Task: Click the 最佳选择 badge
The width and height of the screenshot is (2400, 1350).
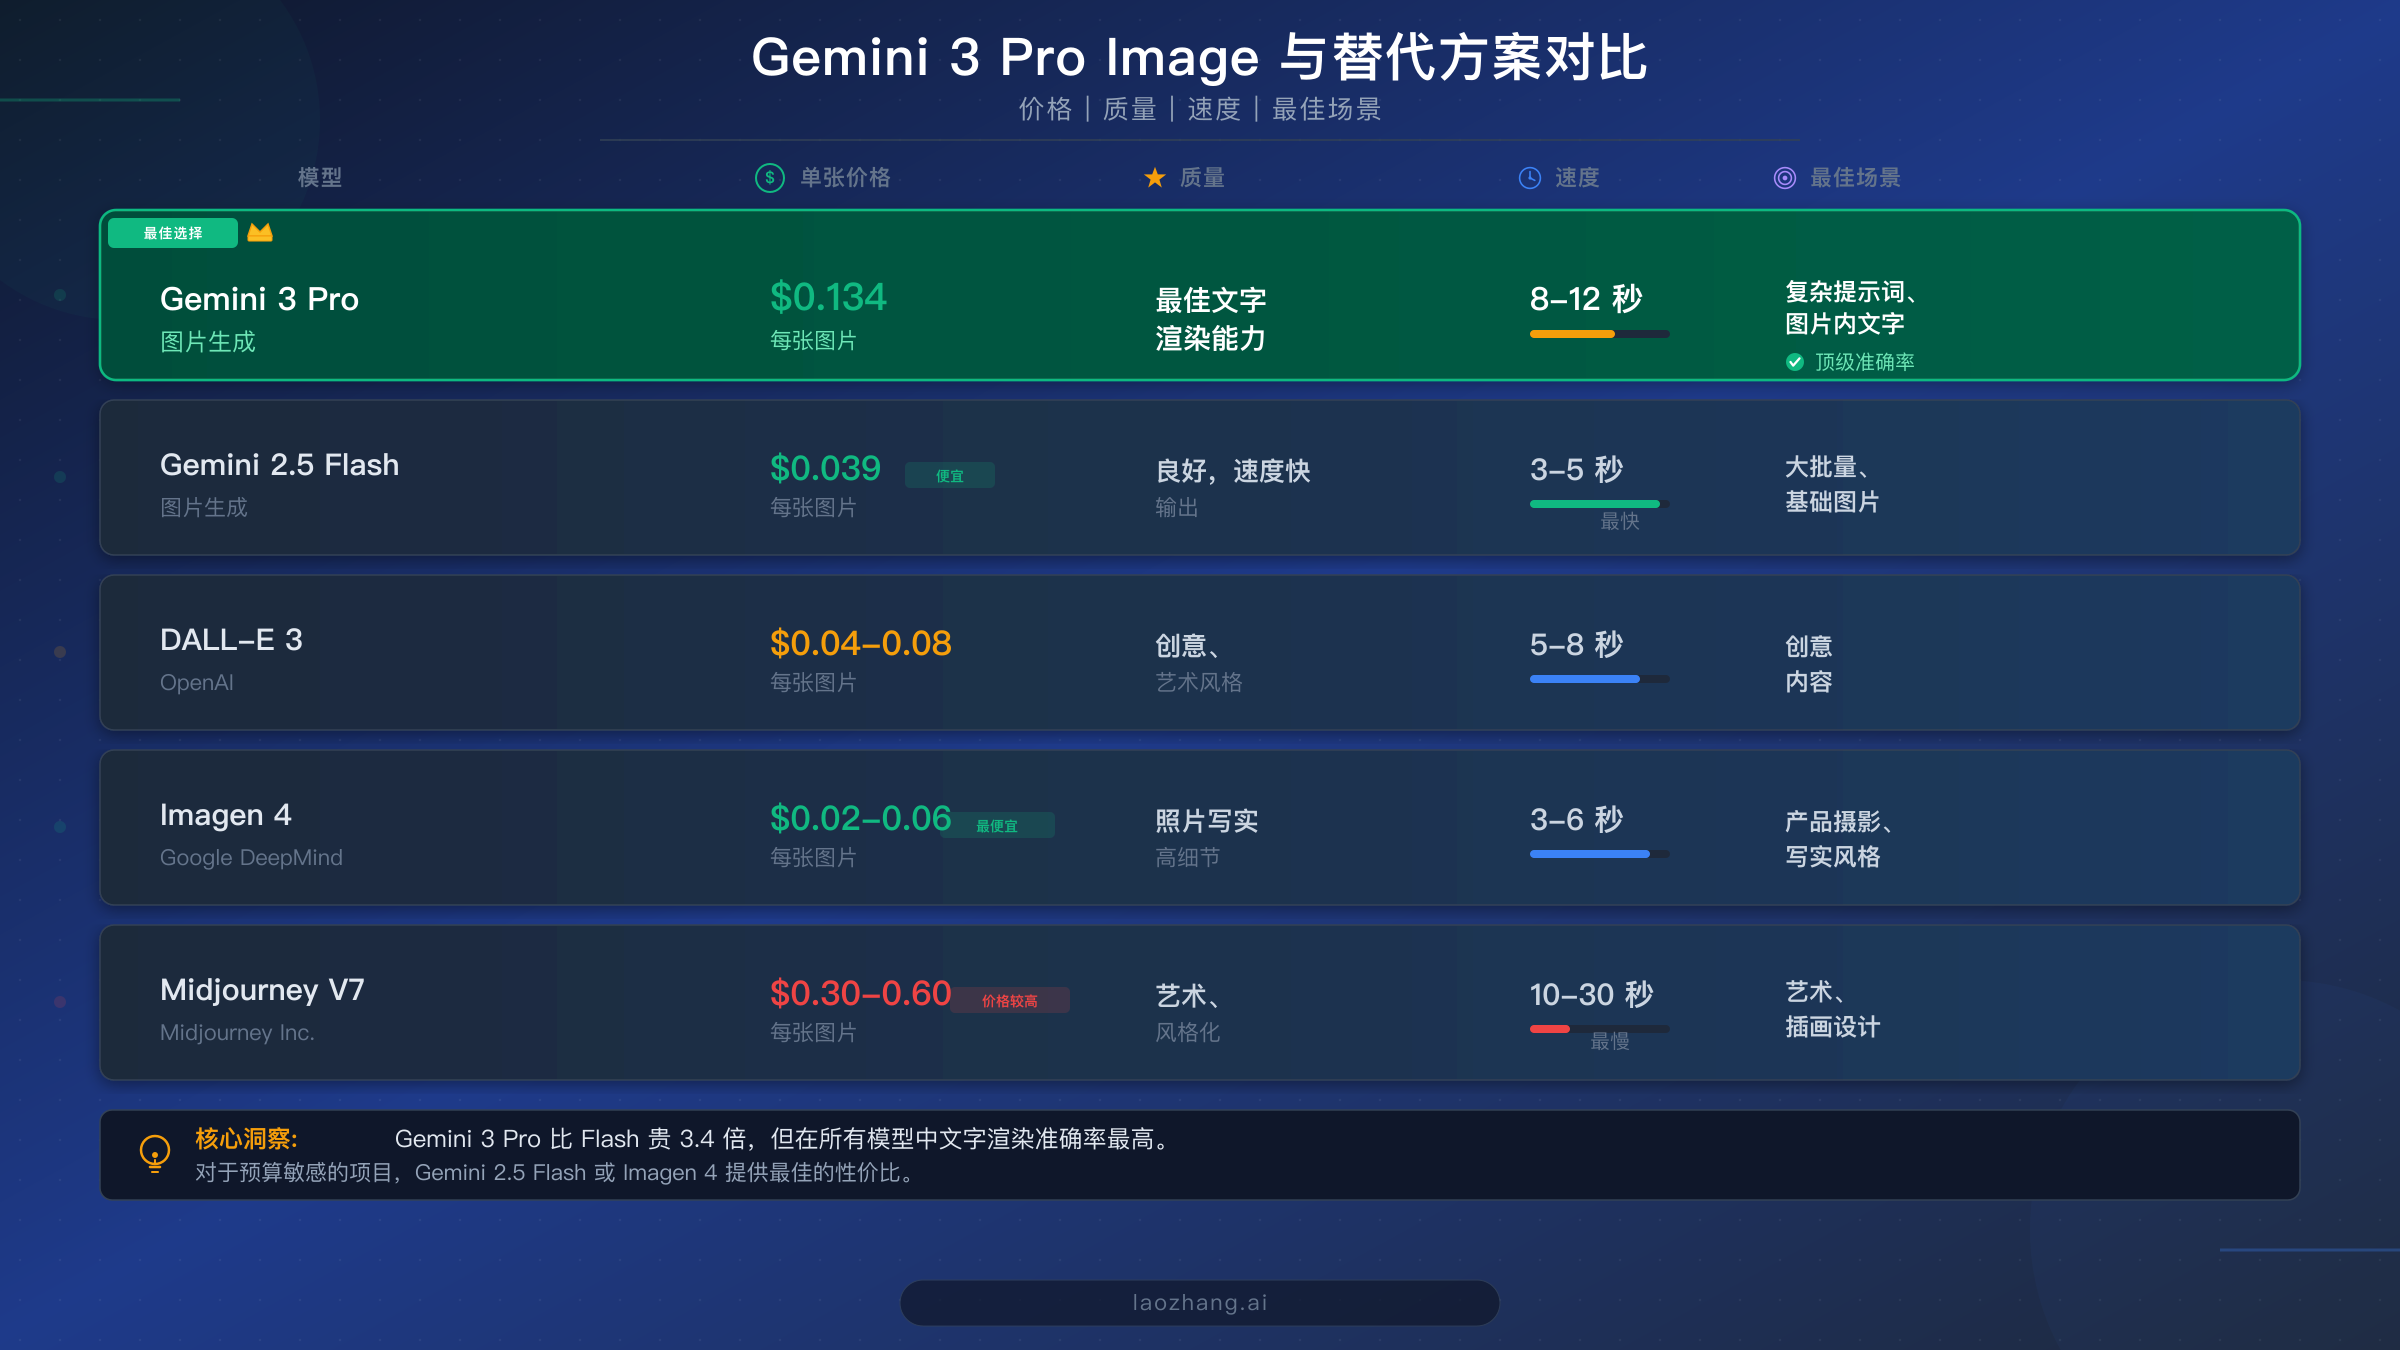Action: pyautogui.click(x=172, y=232)
